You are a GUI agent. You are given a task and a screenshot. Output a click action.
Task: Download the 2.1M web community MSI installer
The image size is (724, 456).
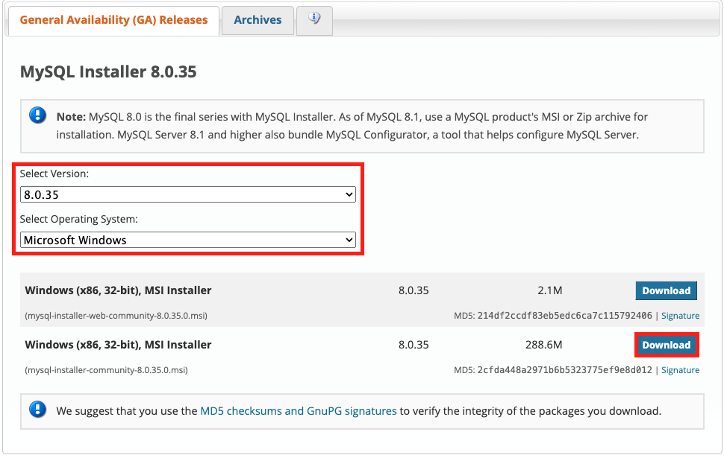pos(666,291)
